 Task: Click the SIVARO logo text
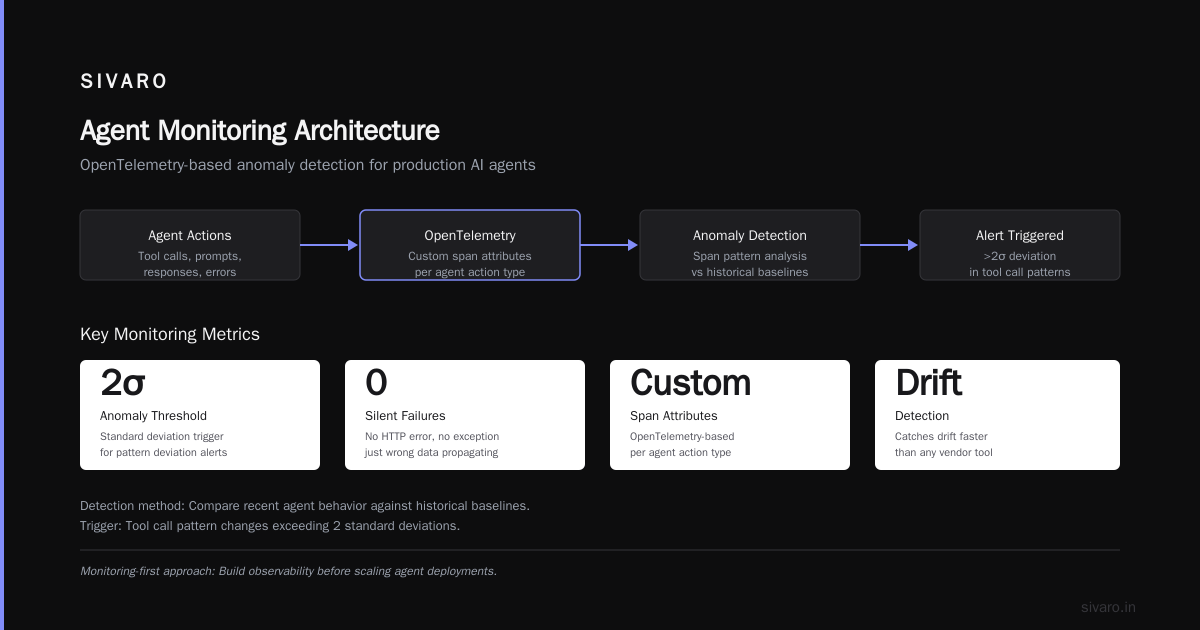[x=124, y=82]
